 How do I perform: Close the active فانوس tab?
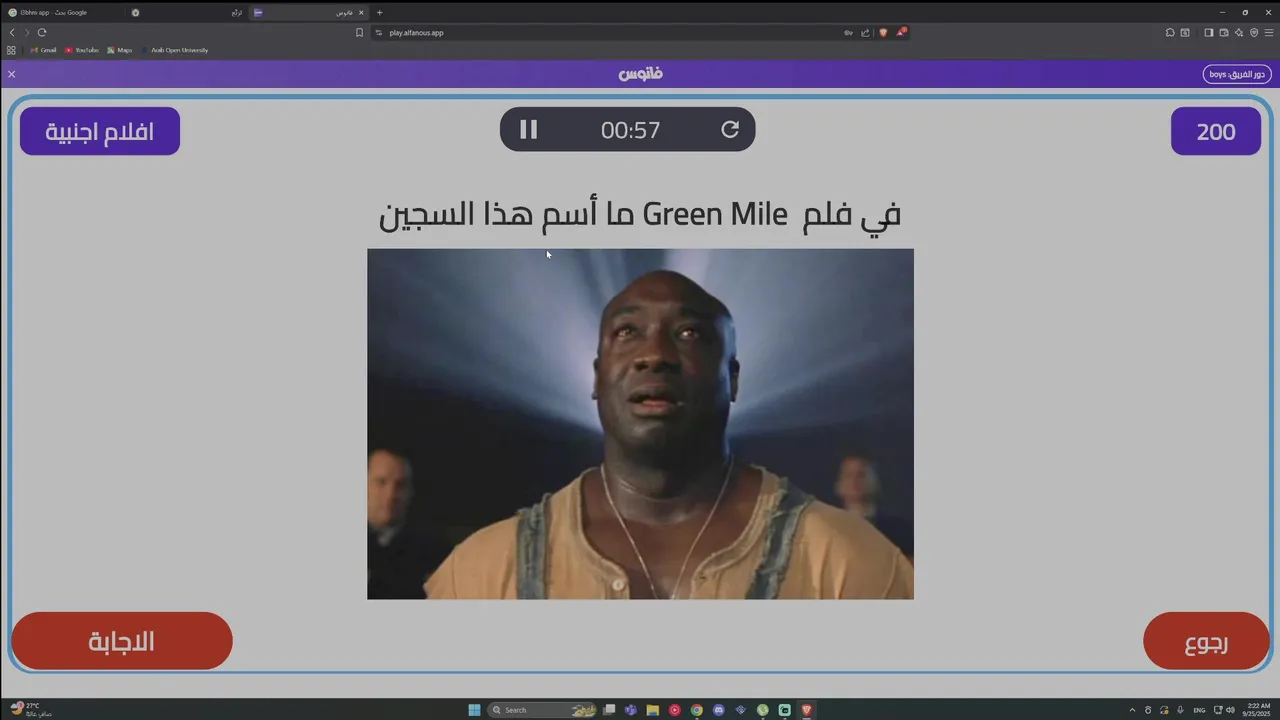361,12
